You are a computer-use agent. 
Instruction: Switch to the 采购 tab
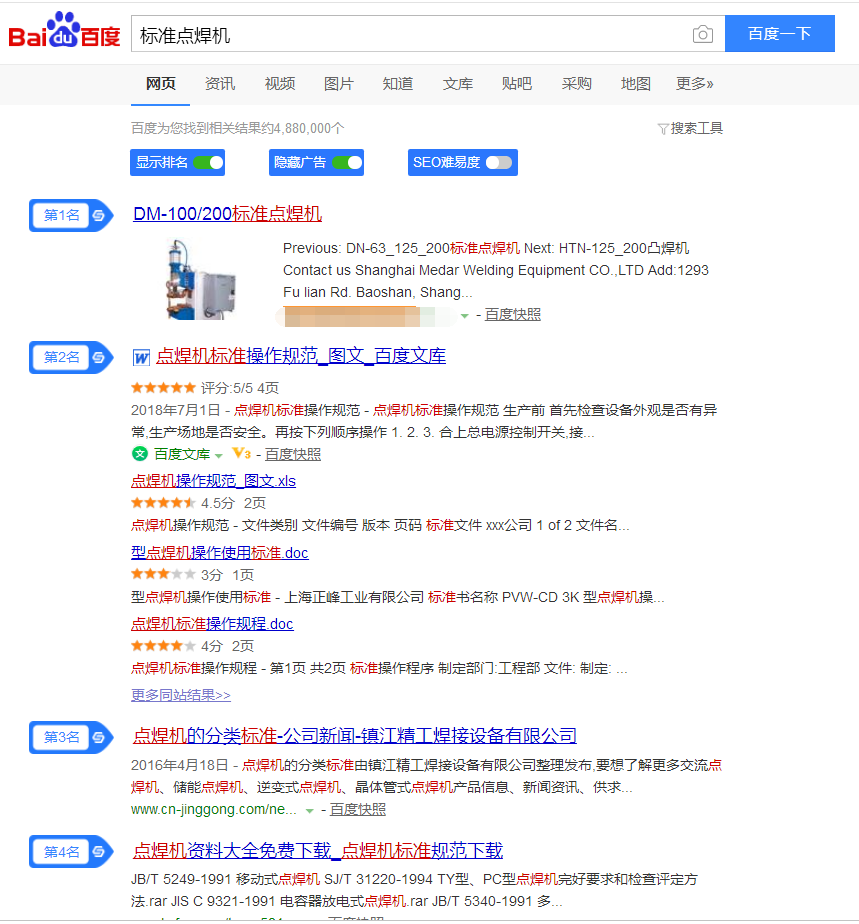pyautogui.click(x=576, y=84)
